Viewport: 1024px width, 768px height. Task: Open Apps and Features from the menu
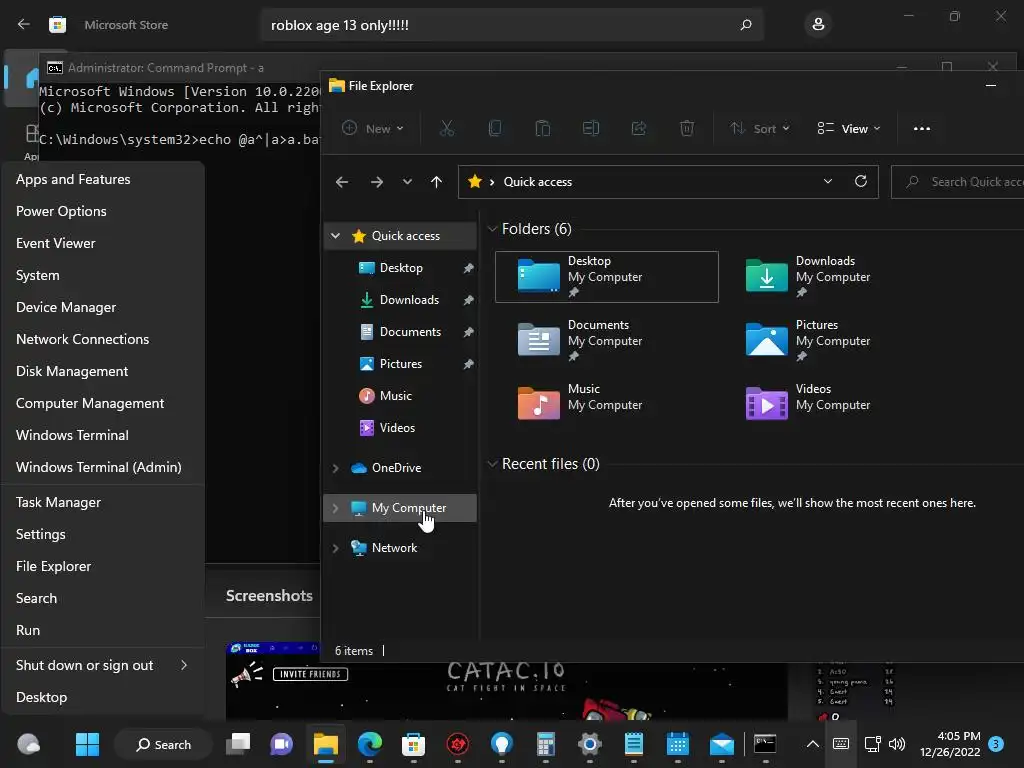coord(103,180)
